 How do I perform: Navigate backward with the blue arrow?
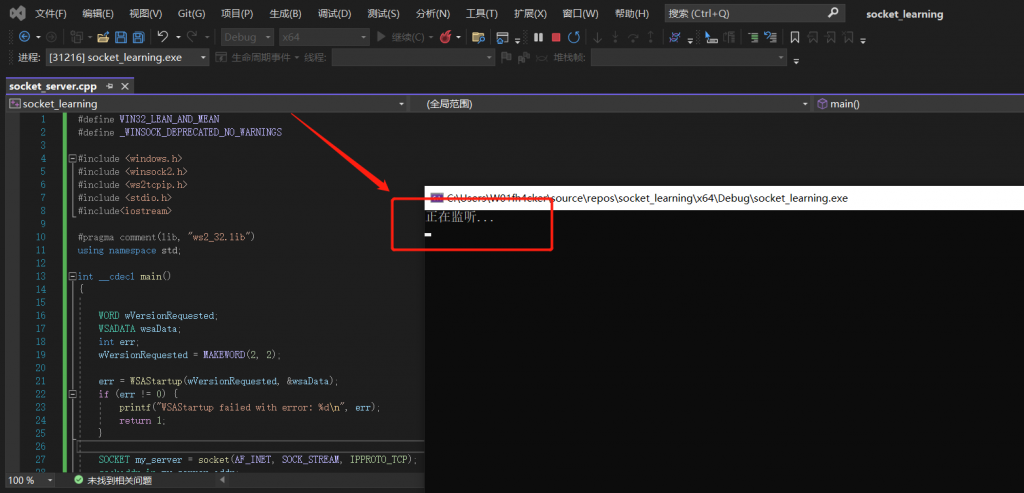24,37
